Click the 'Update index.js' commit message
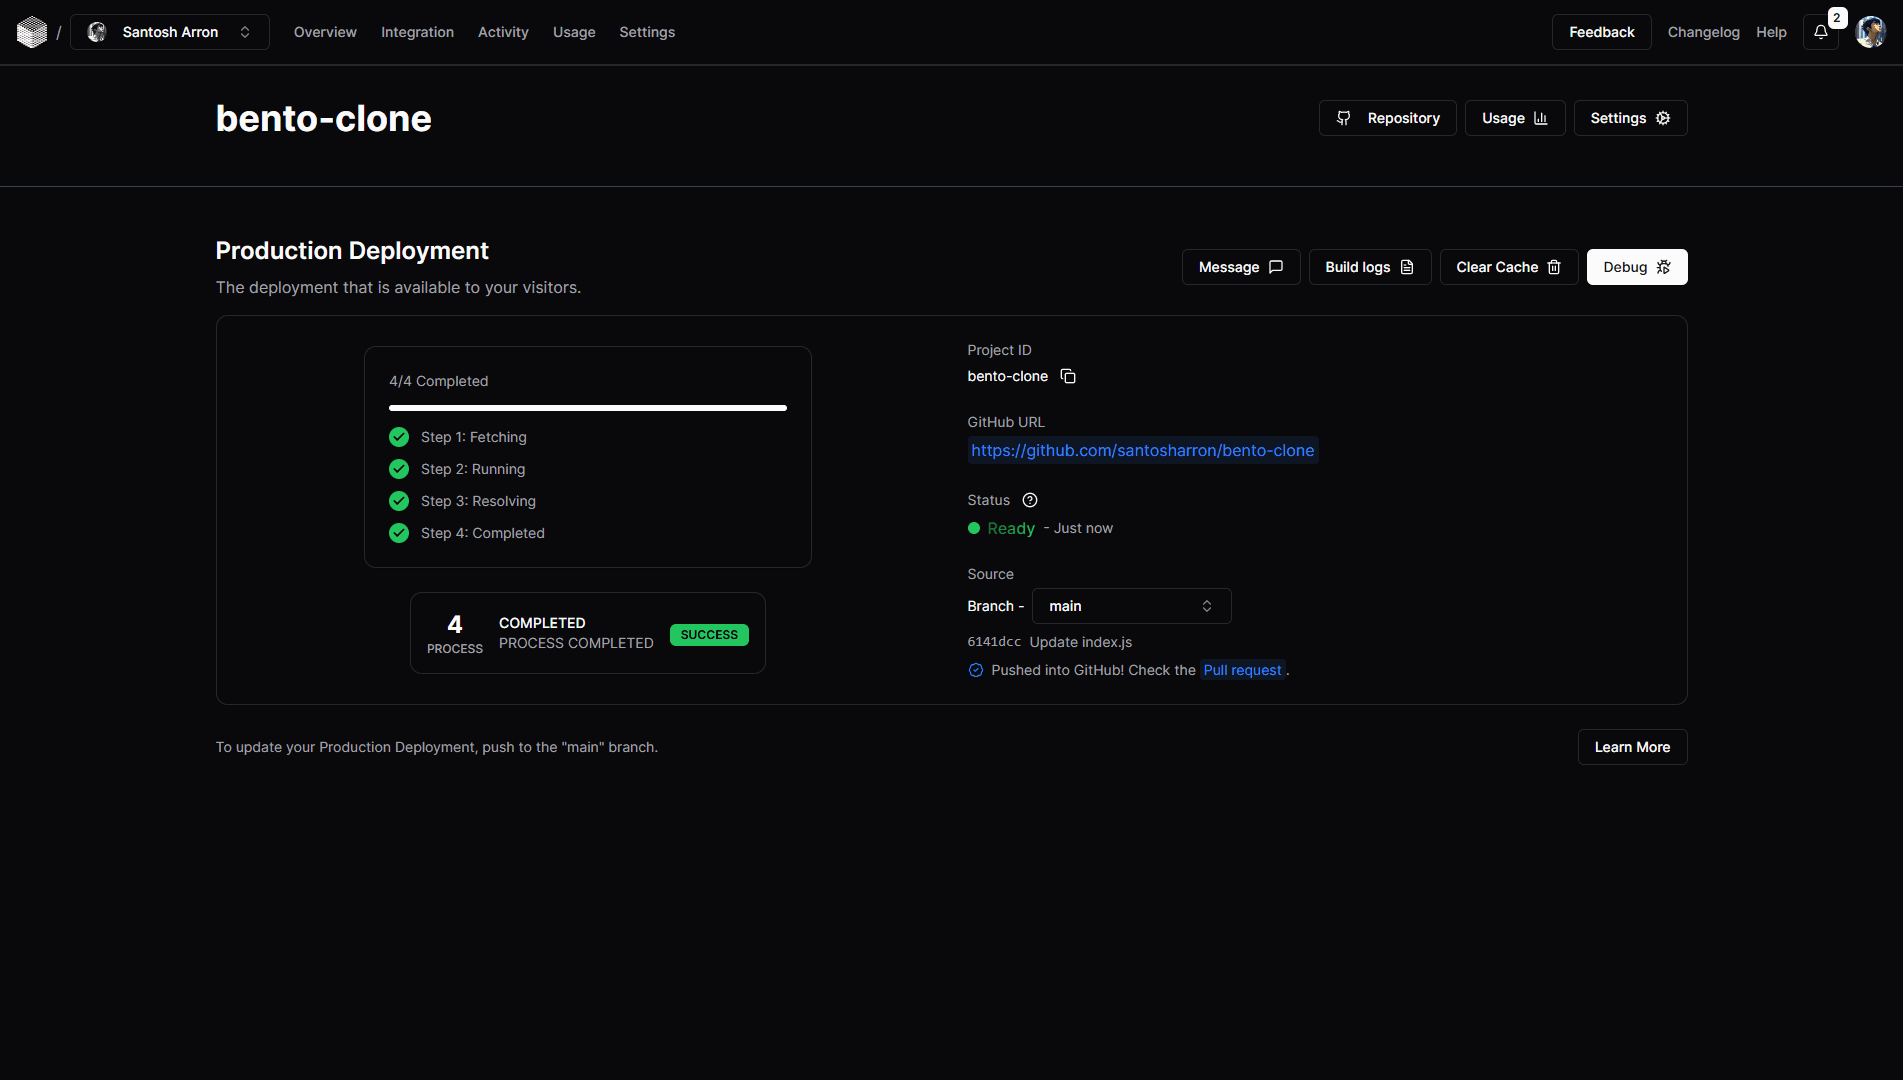This screenshot has width=1903, height=1080. (x=1081, y=642)
